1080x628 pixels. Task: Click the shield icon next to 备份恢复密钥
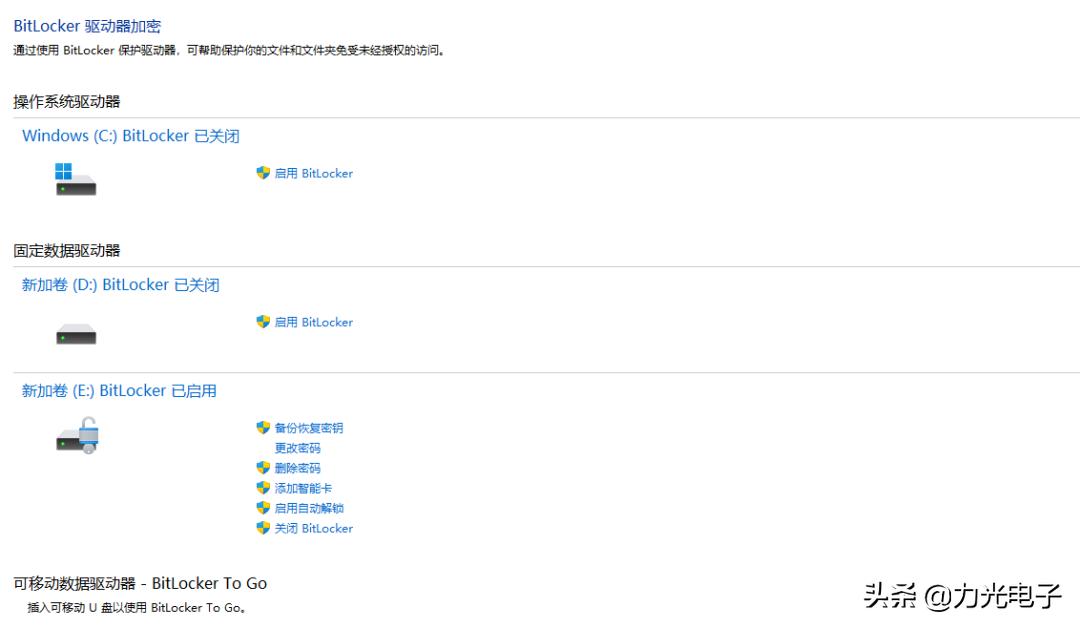tap(262, 427)
